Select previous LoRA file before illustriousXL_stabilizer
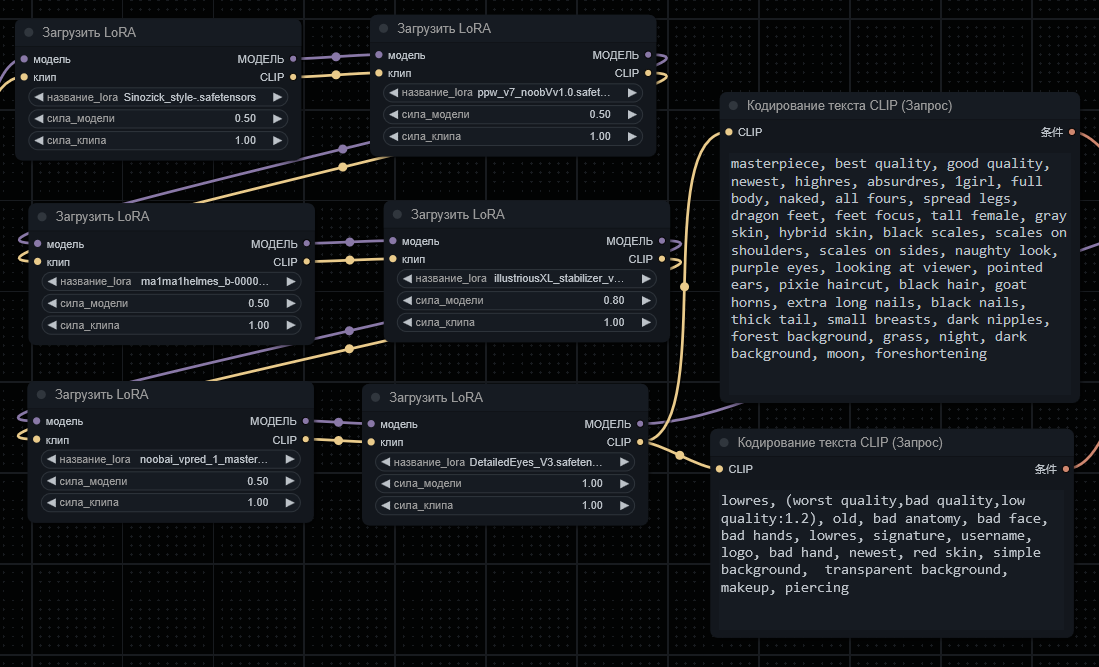This screenshot has height=667, width=1099. pos(407,279)
